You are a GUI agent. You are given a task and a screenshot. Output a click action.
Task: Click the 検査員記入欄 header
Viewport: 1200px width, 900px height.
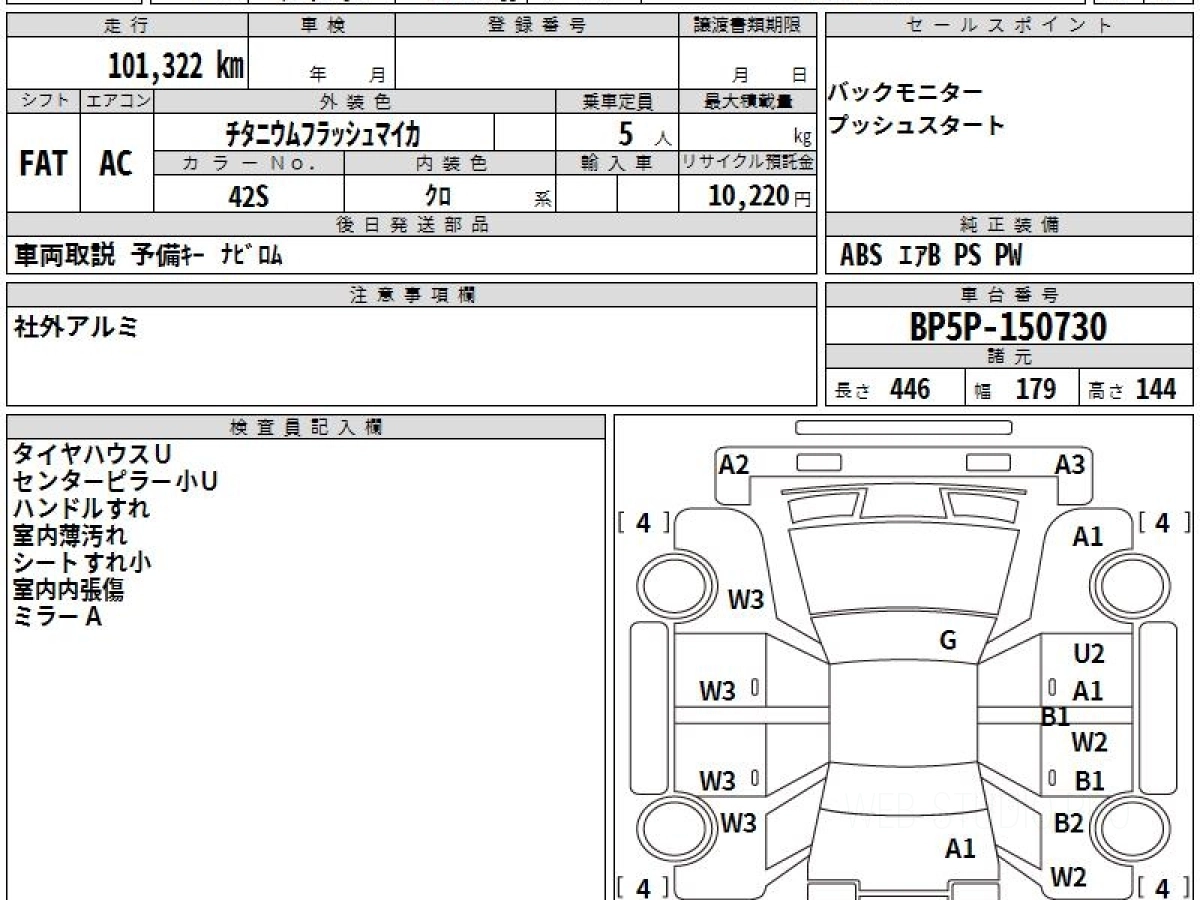tap(306, 427)
